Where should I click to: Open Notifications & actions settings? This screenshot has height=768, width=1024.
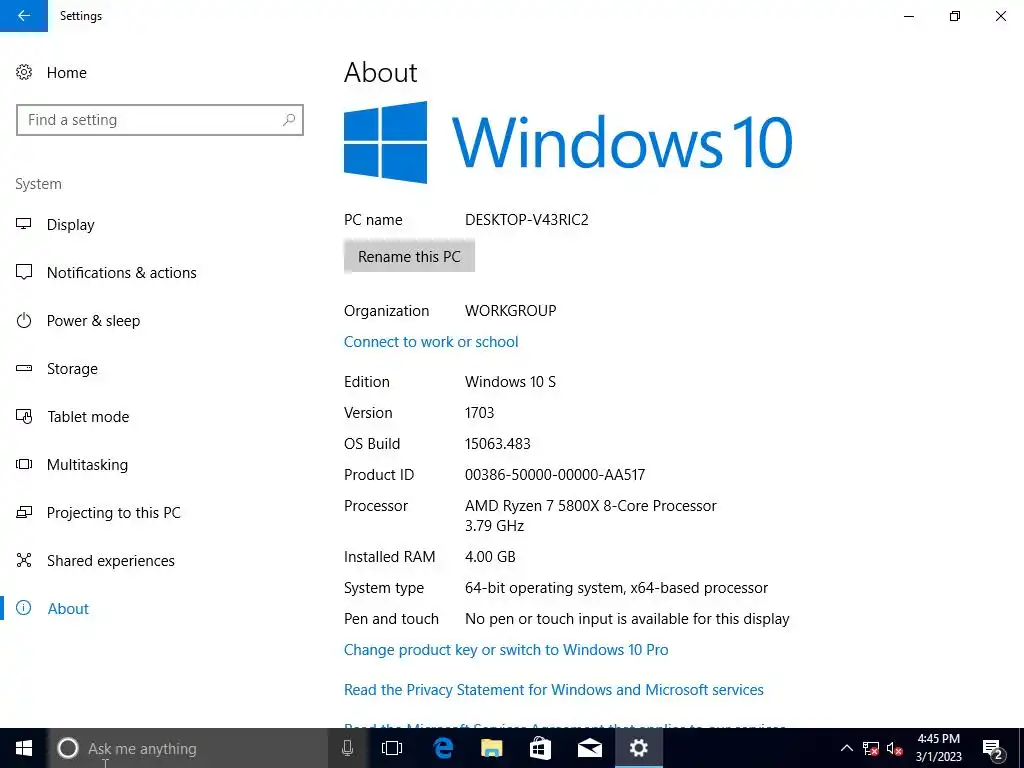(121, 273)
